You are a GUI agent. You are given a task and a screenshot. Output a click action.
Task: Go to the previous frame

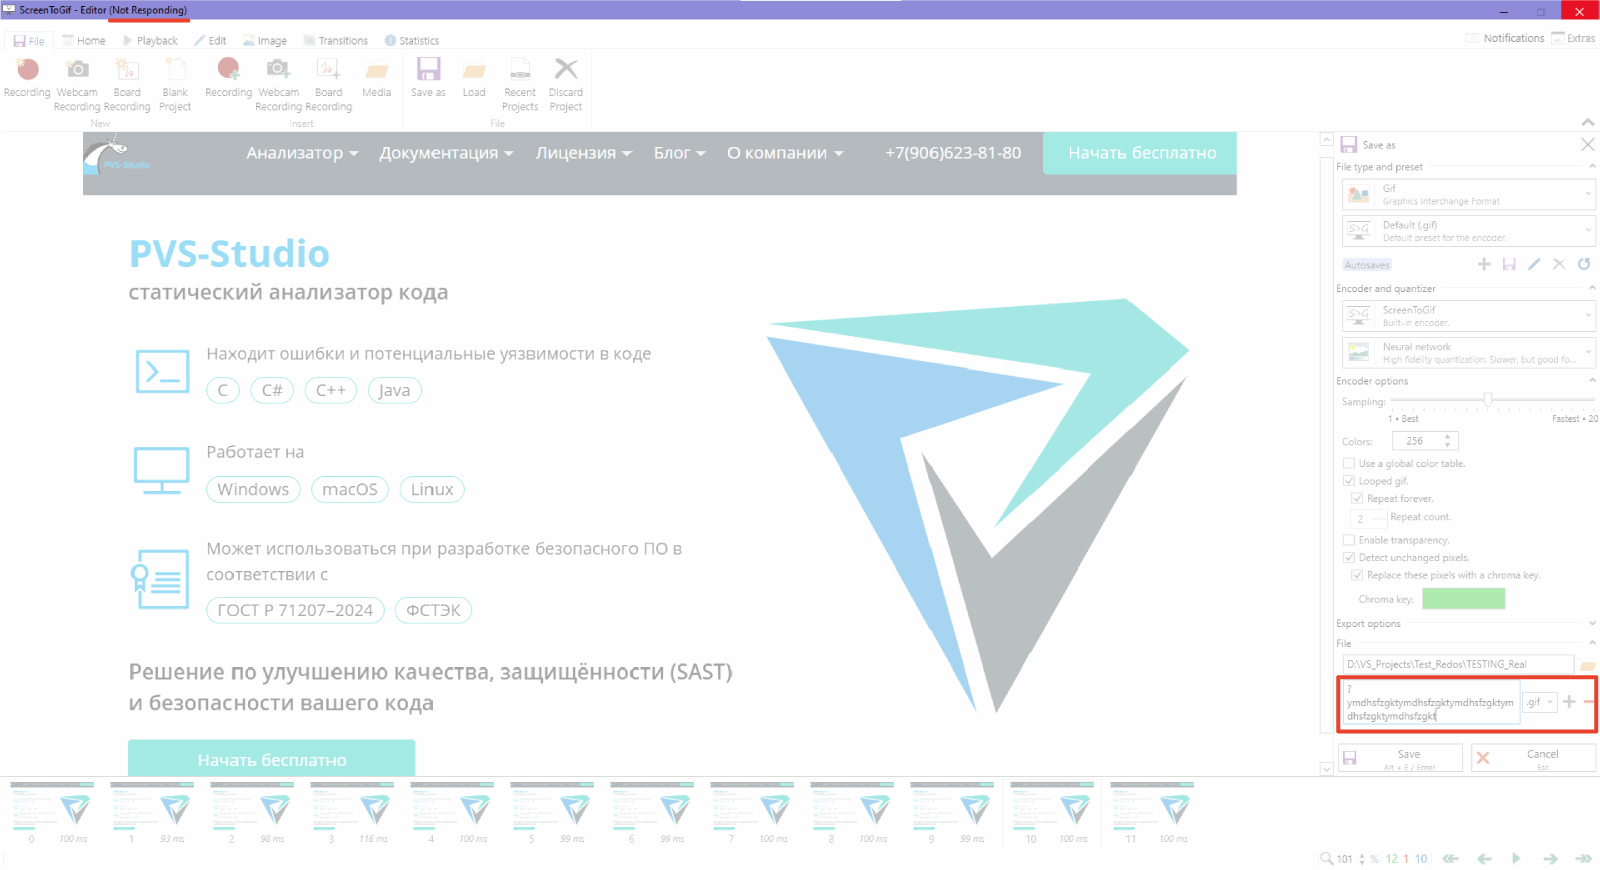coord(1484,858)
